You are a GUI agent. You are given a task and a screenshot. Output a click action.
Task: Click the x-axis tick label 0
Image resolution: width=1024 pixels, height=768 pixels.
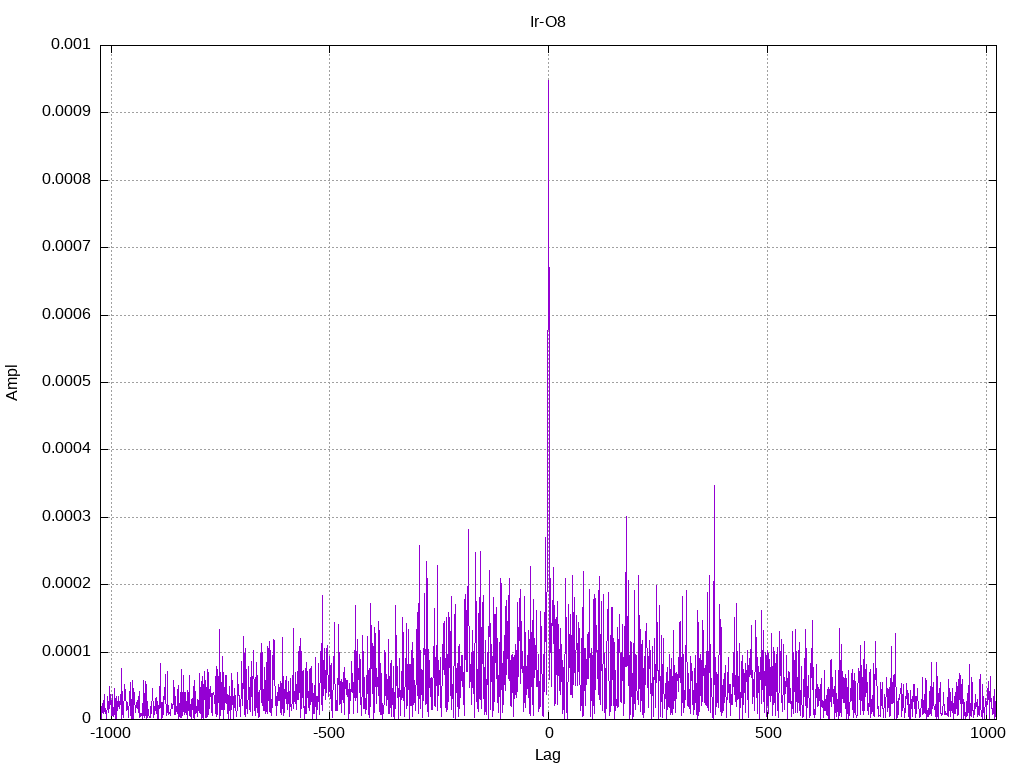click(x=548, y=733)
